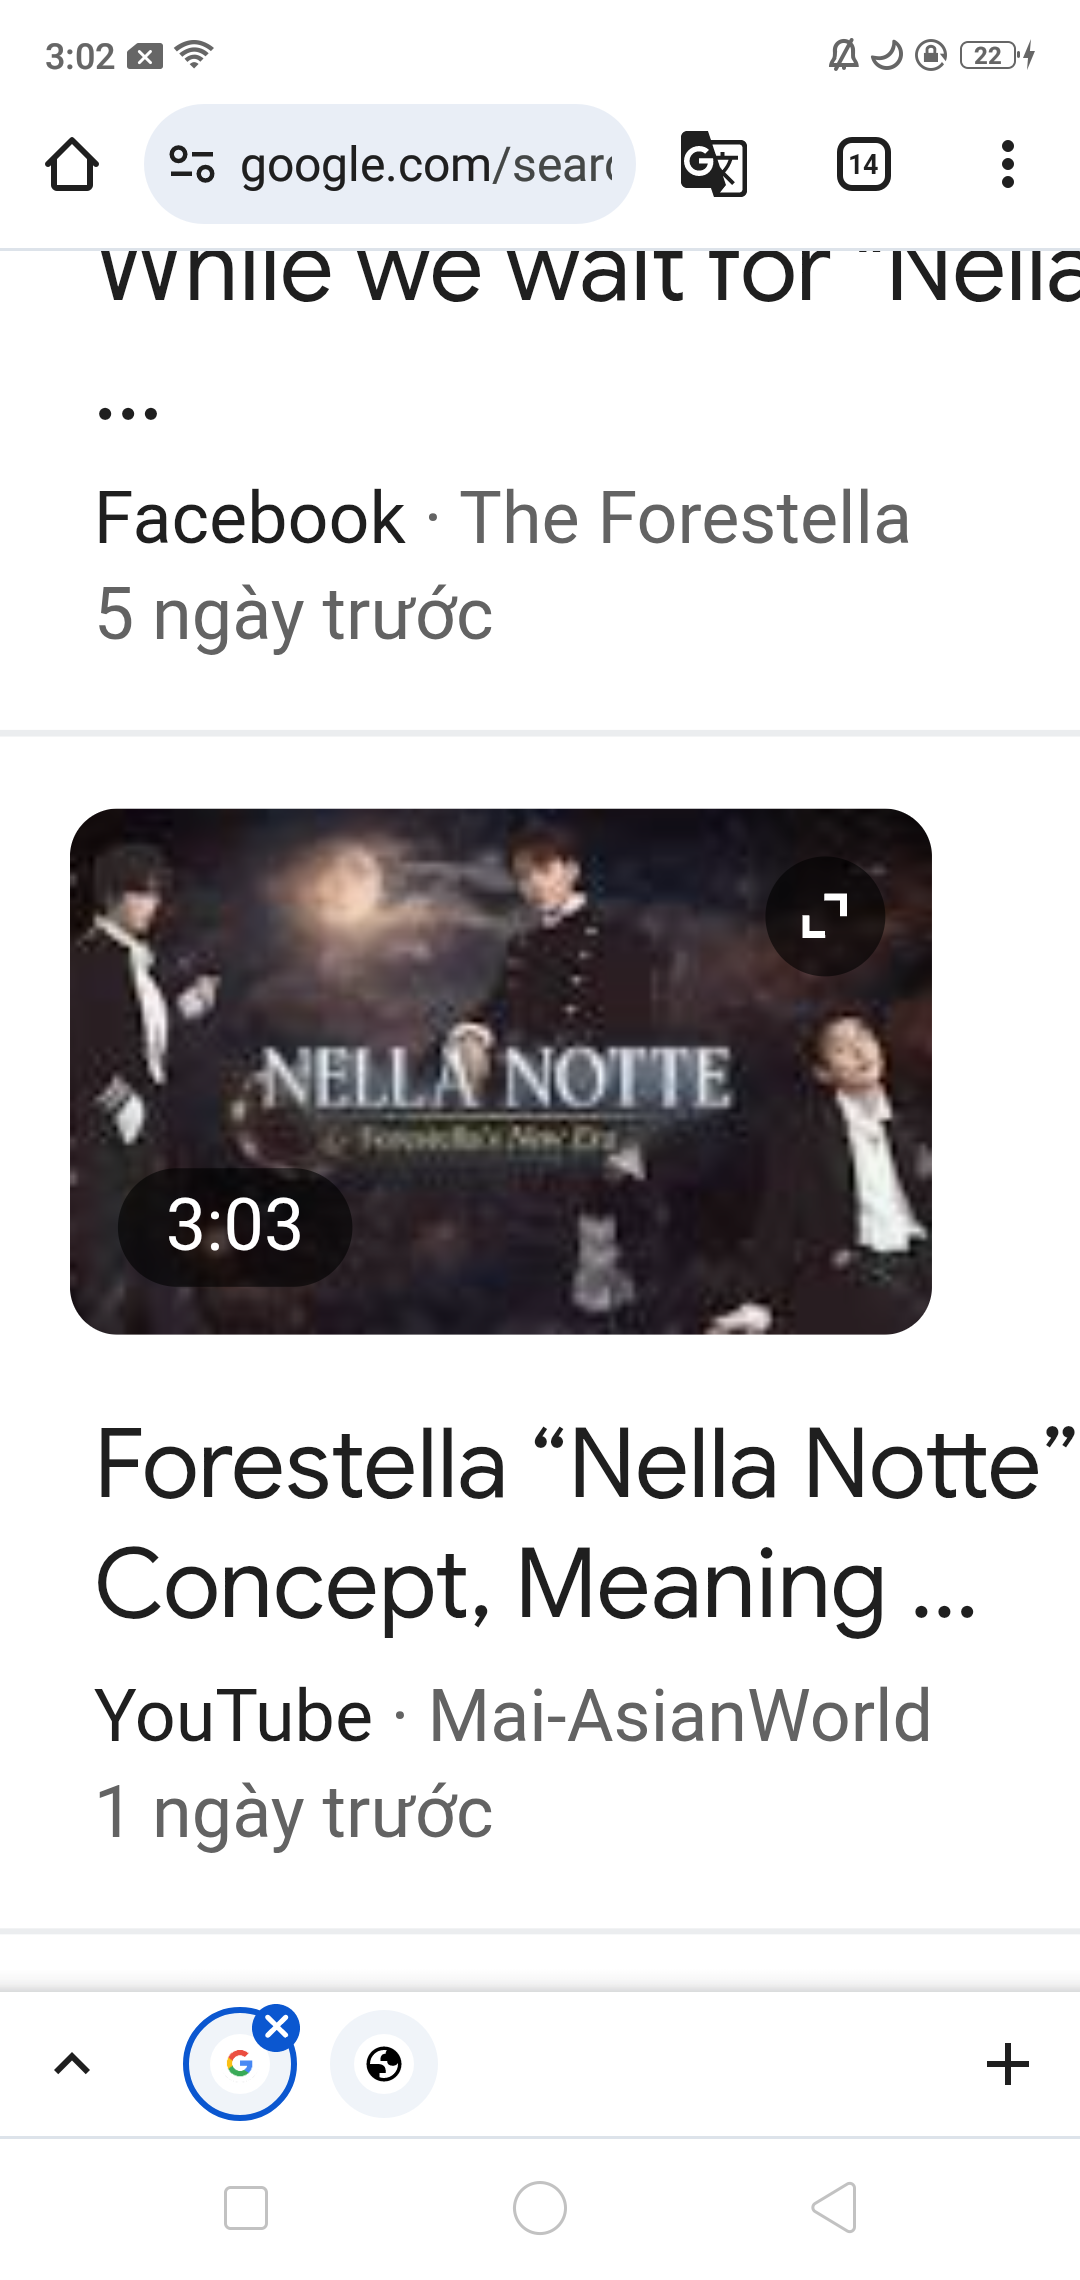1080x2280 pixels.
Task: Open the Nella Notte video thumbnail
Action: click(x=500, y=1071)
